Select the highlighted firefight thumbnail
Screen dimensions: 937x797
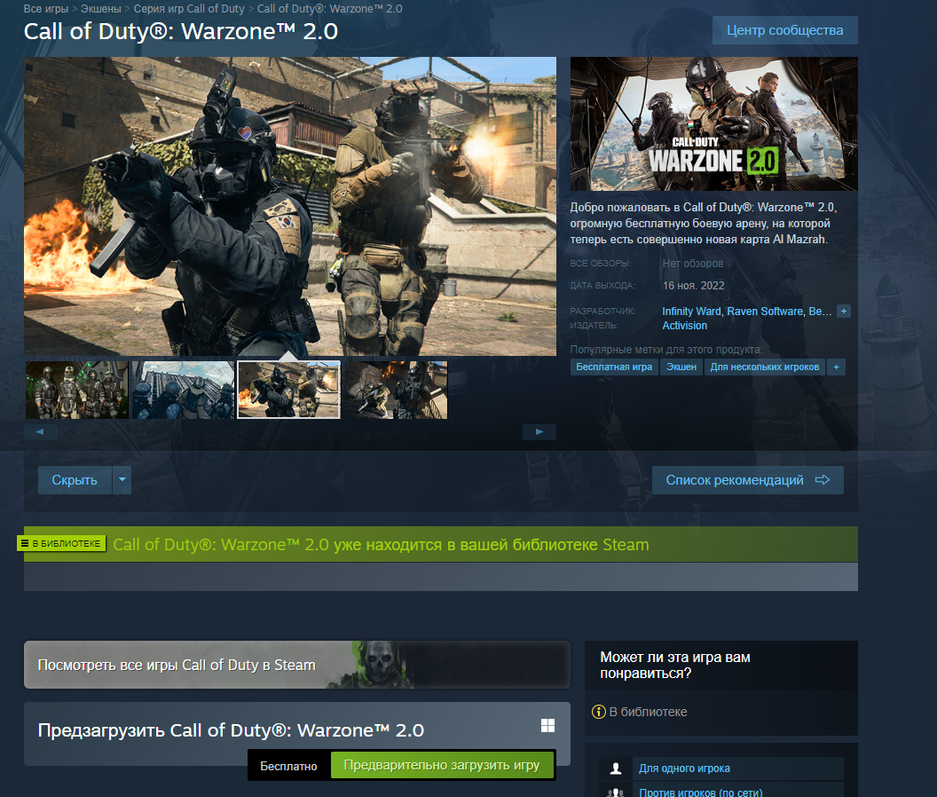coord(289,390)
